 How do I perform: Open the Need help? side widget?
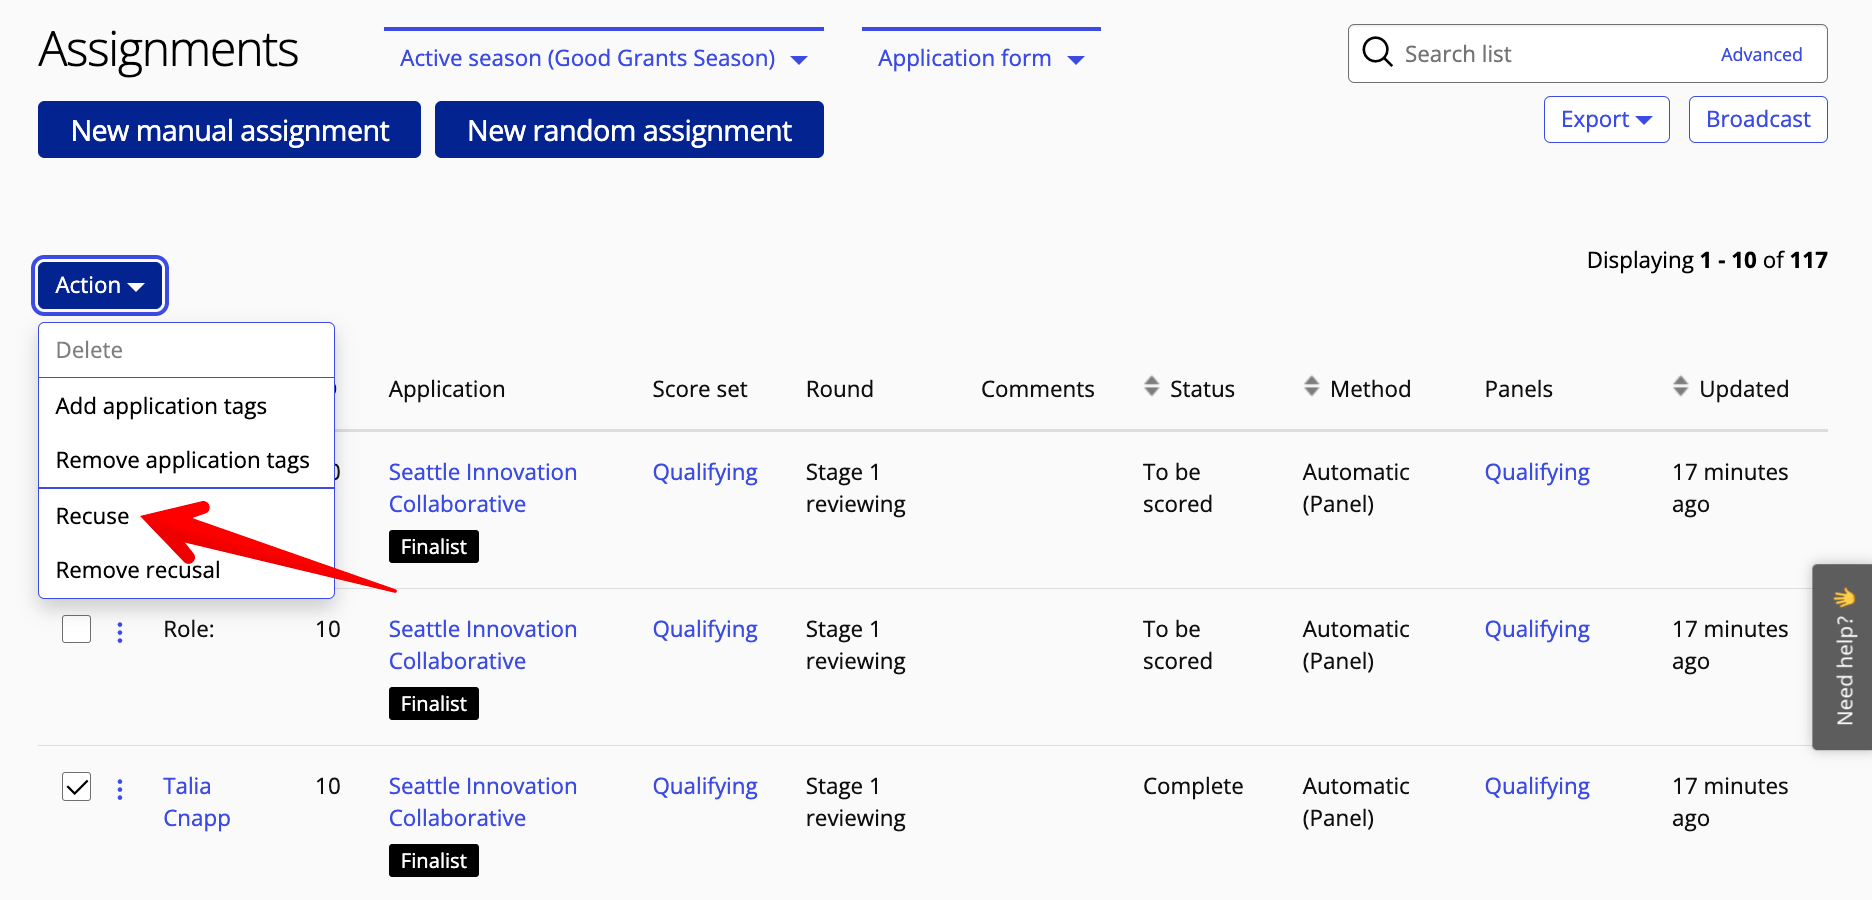click(1843, 657)
